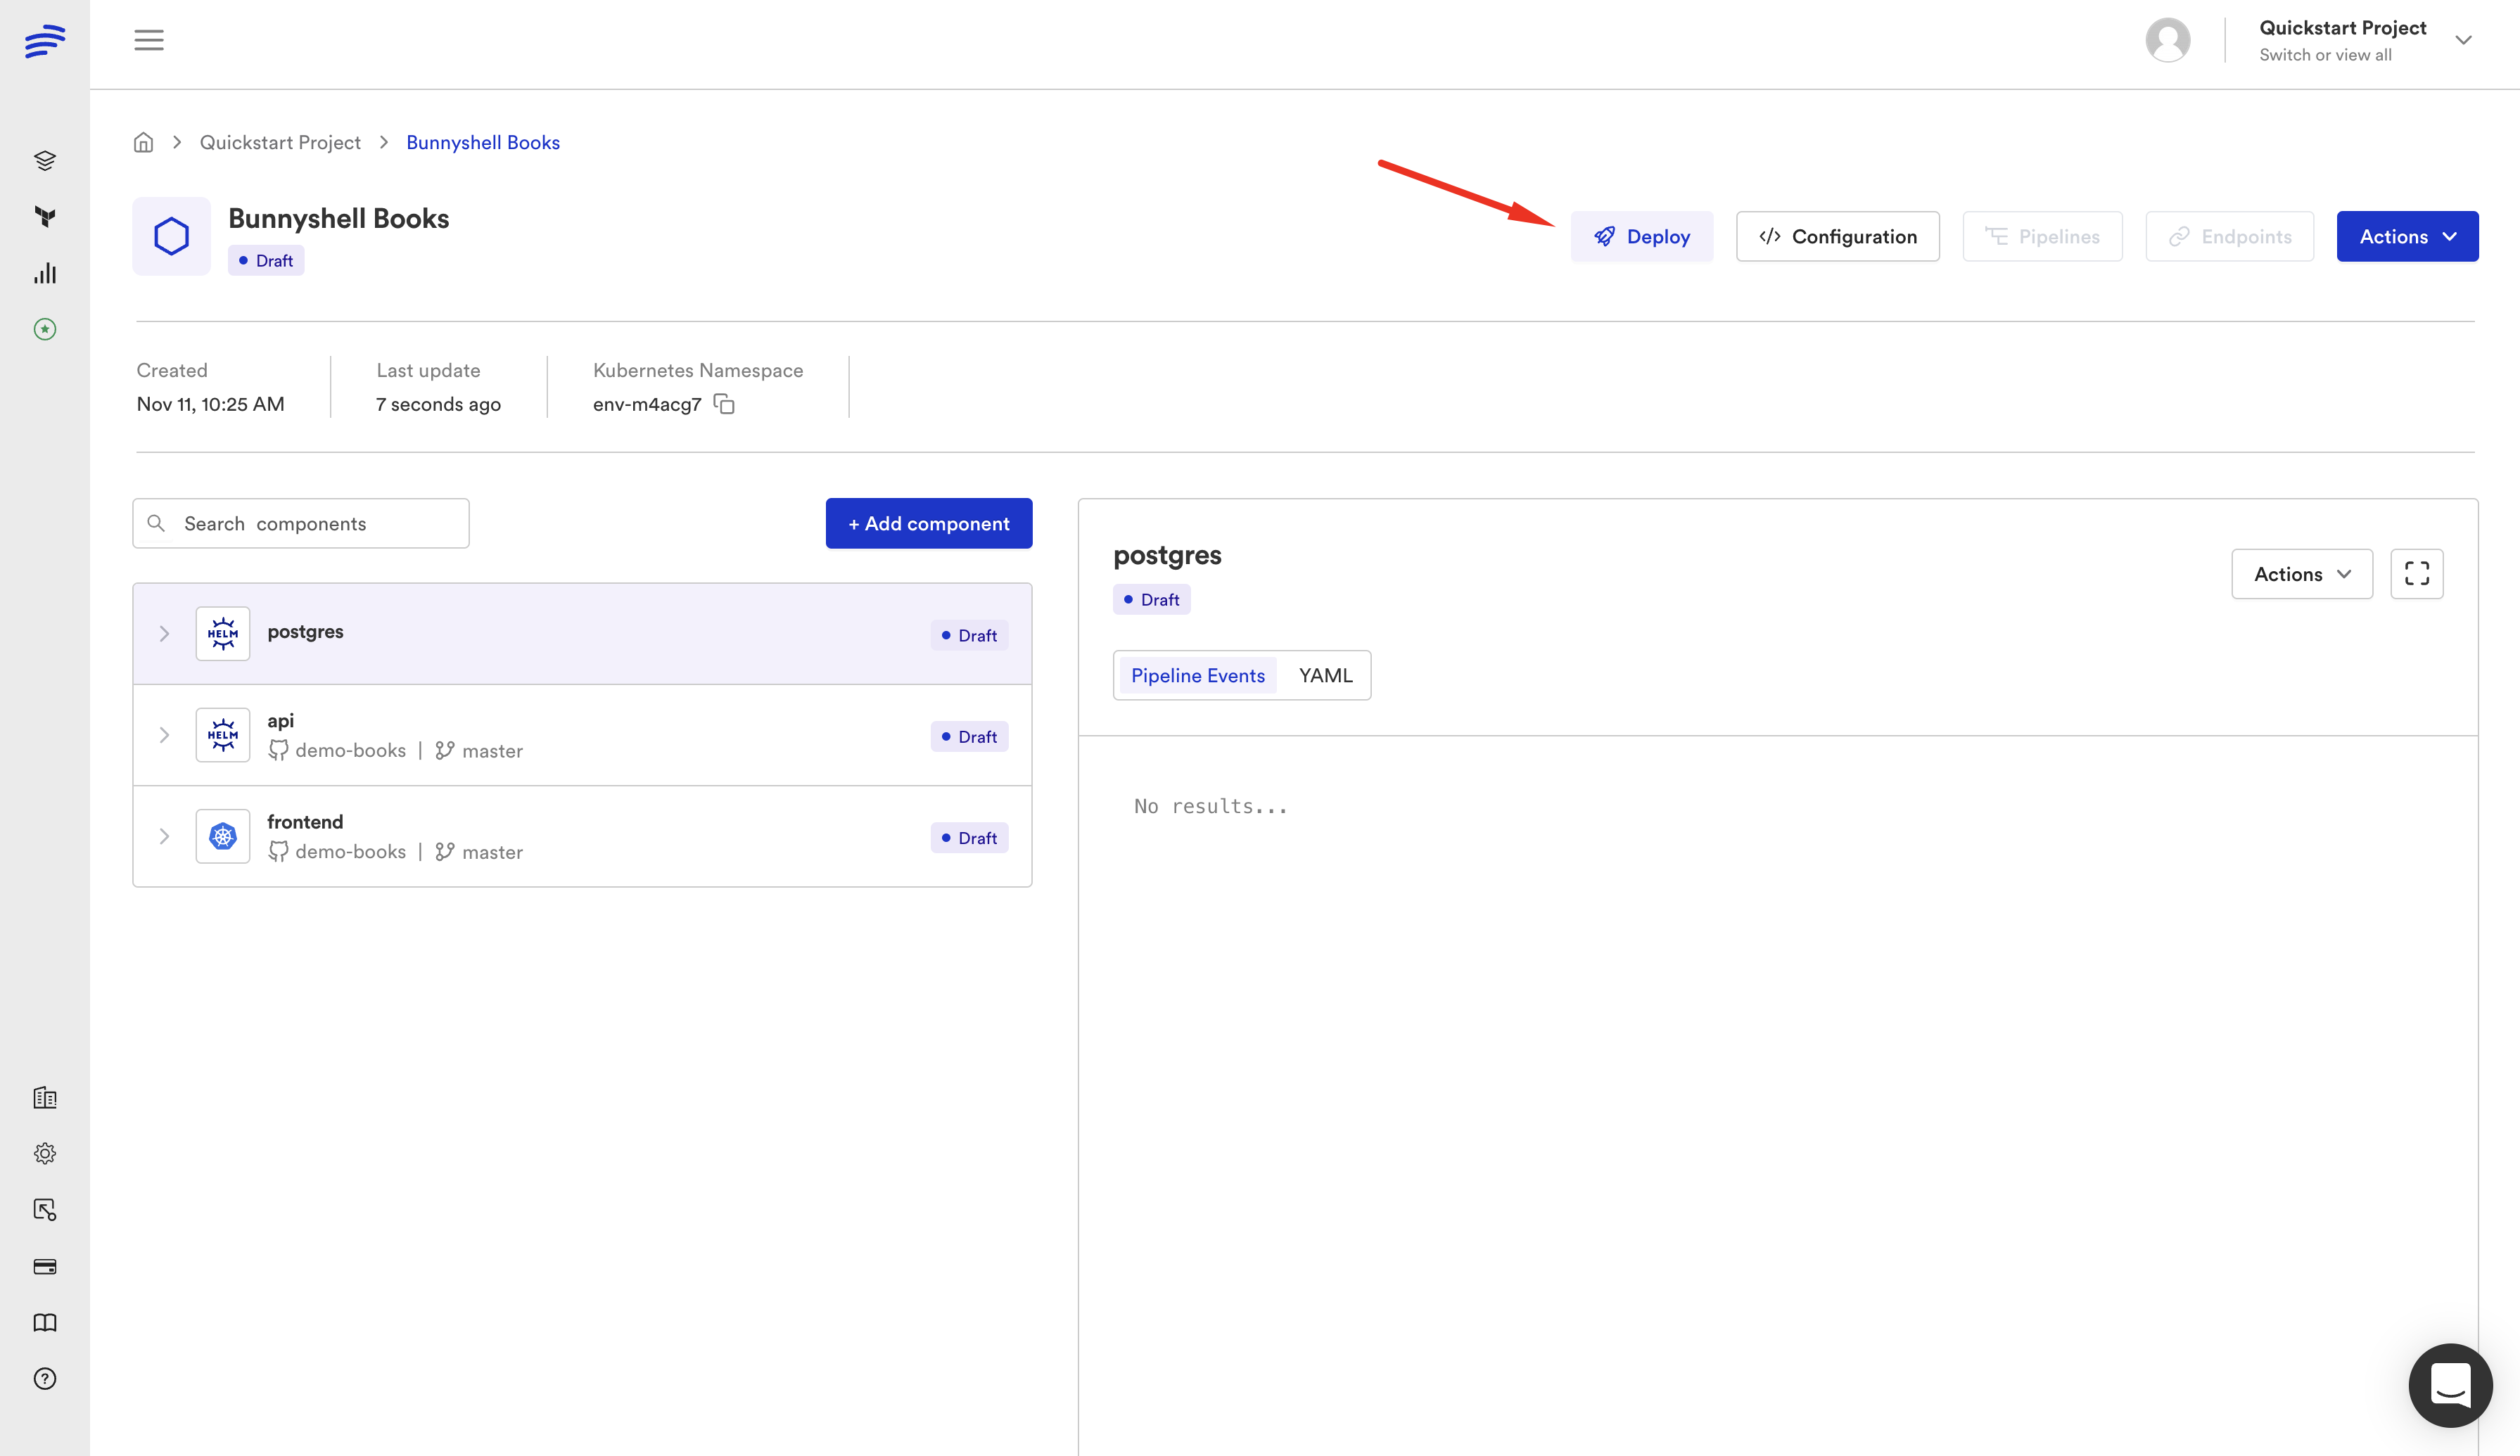The height and width of the screenshot is (1456, 2520).
Task: Go to home via breadcrumb icon
Action: coord(144,143)
